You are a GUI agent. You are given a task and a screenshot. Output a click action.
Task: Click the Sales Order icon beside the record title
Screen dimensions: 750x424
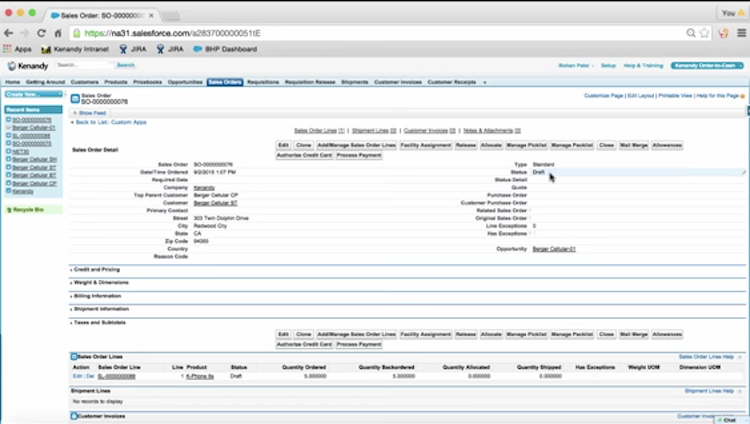click(x=75, y=99)
